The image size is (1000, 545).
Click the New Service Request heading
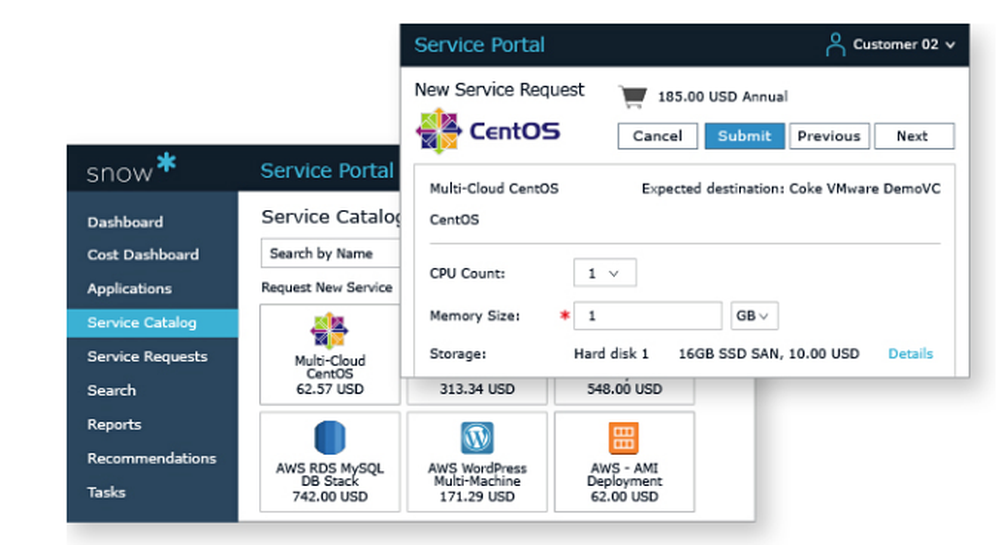coord(499,90)
